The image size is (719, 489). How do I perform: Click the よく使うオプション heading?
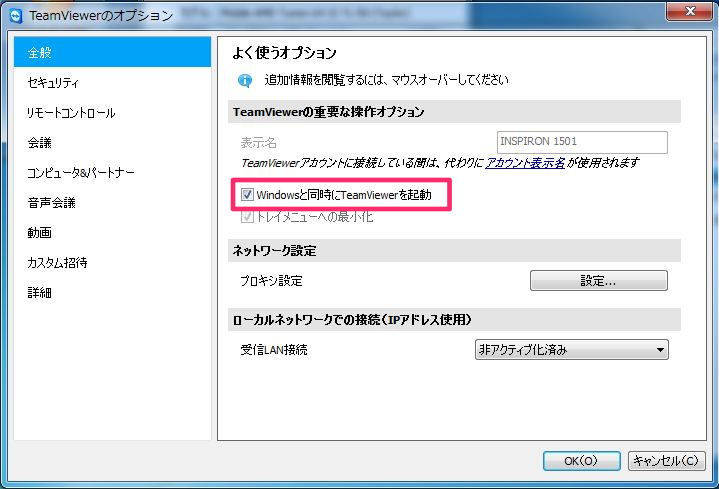point(284,53)
